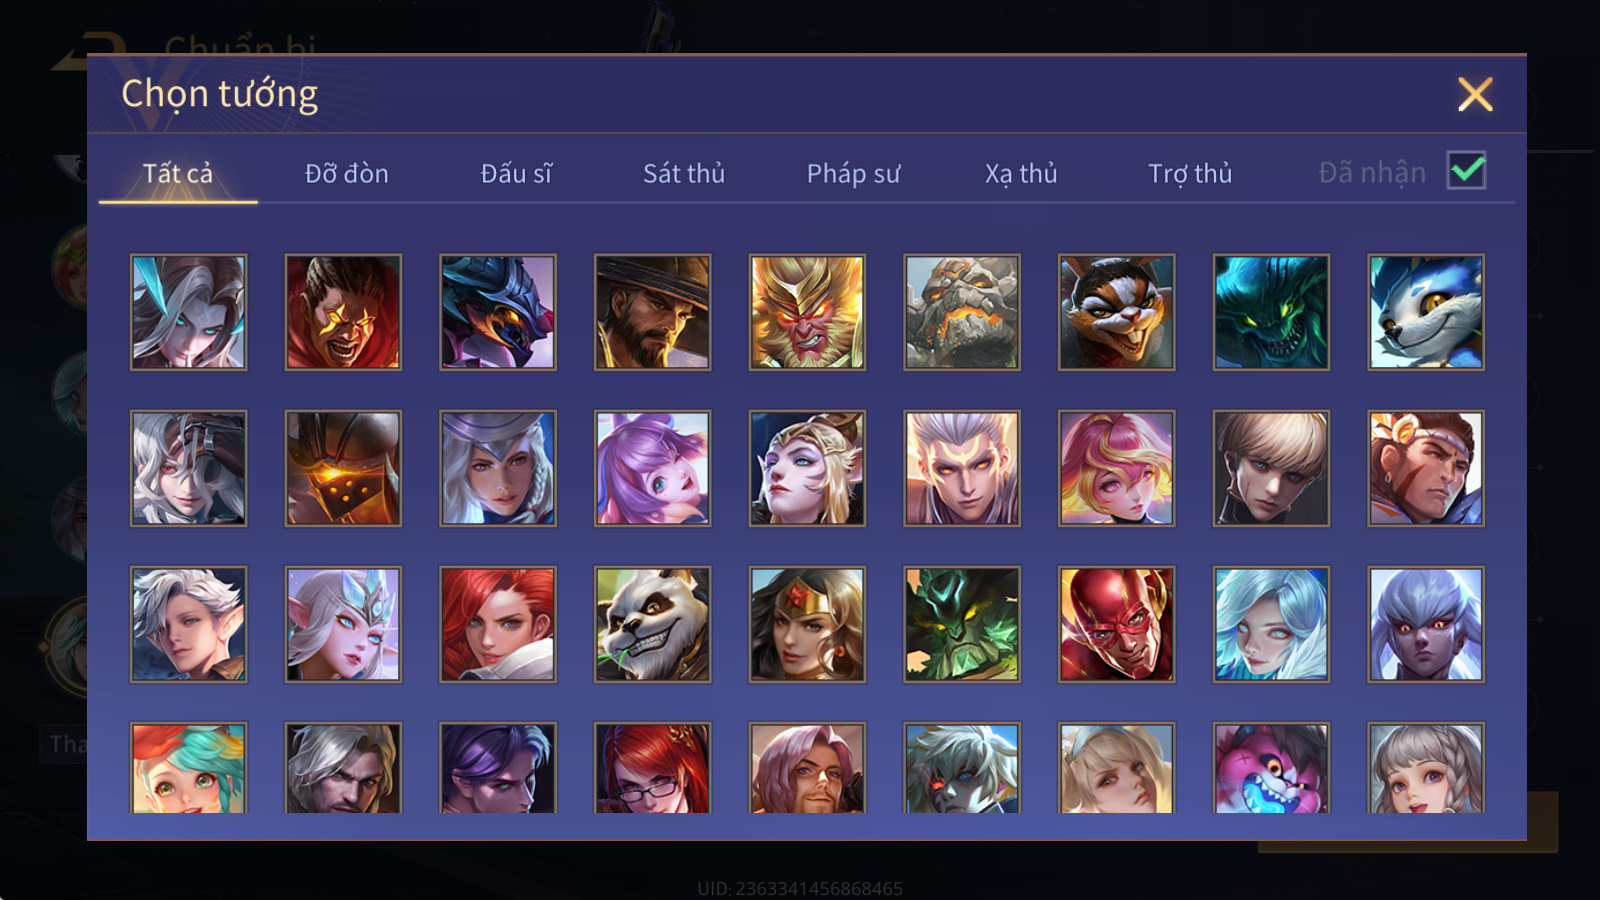
Task: Pick the red Flash hero portrait
Action: pos(1116,624)
